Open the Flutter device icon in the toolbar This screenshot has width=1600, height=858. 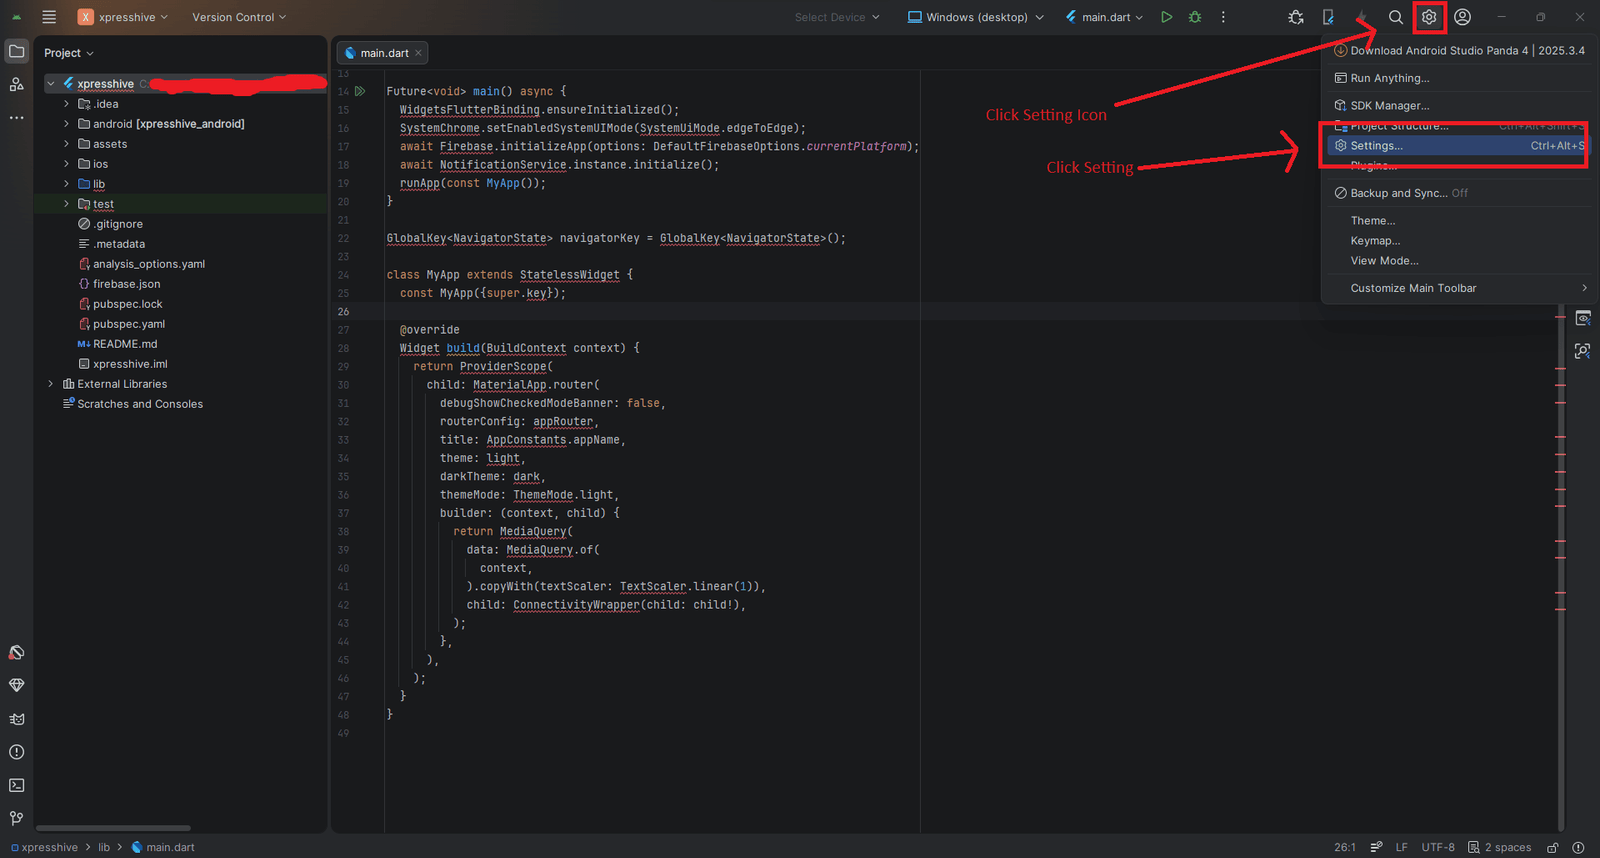tap(1328, 17)
